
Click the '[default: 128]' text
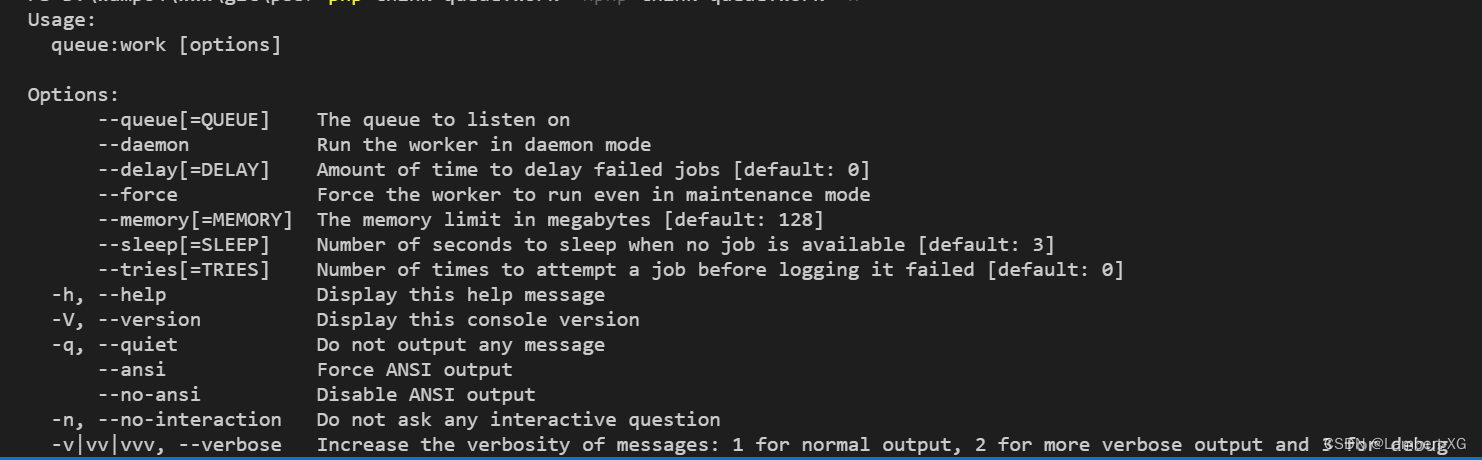coord(744,220)
